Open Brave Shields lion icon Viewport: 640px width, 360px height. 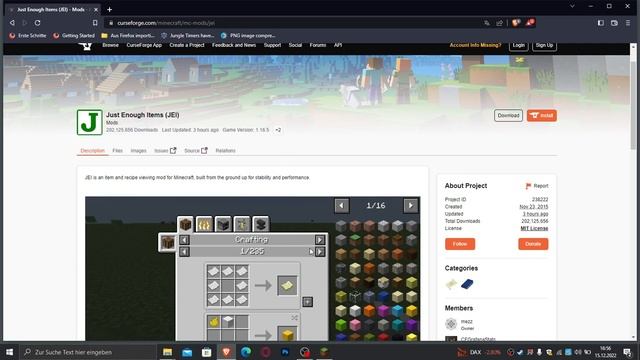[516, 23]
